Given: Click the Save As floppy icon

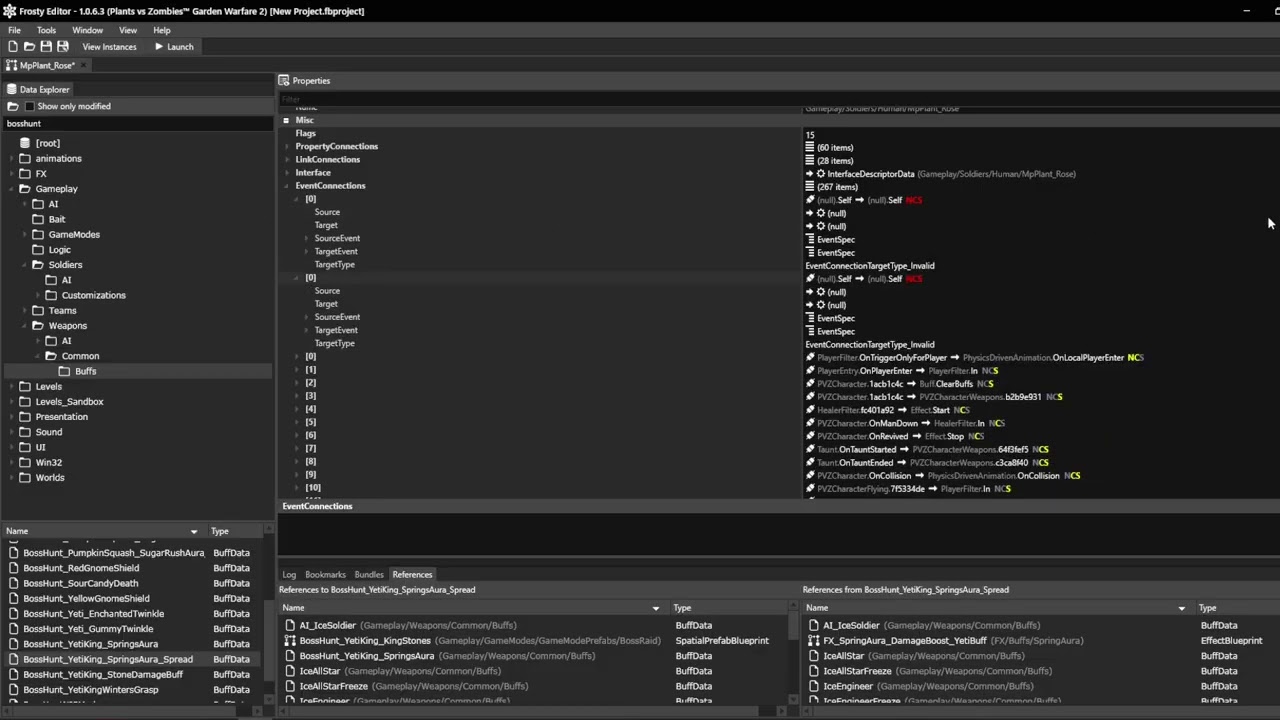Looking at the screenshot, I should click(x=63, y=47).
